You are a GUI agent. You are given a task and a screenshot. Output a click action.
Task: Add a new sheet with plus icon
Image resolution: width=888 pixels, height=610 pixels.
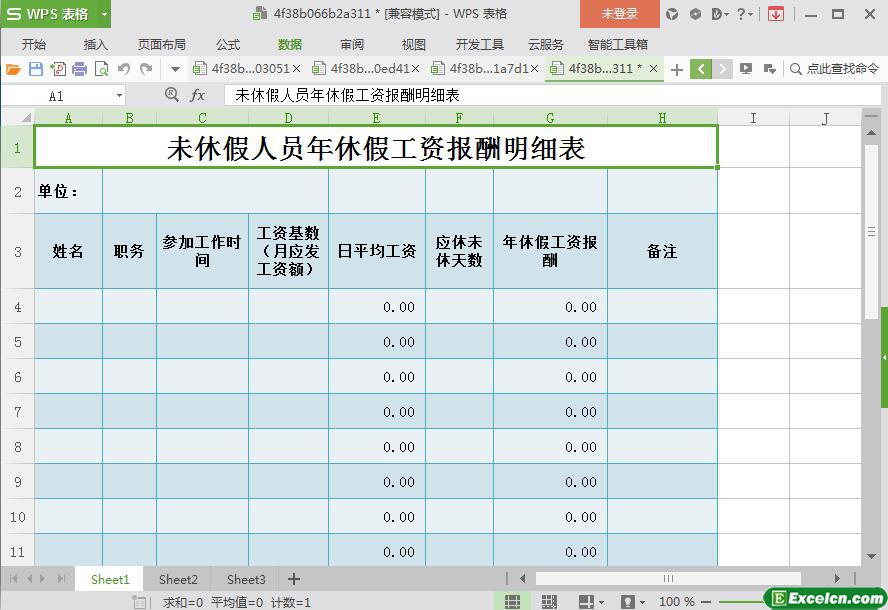pos(294,579)
